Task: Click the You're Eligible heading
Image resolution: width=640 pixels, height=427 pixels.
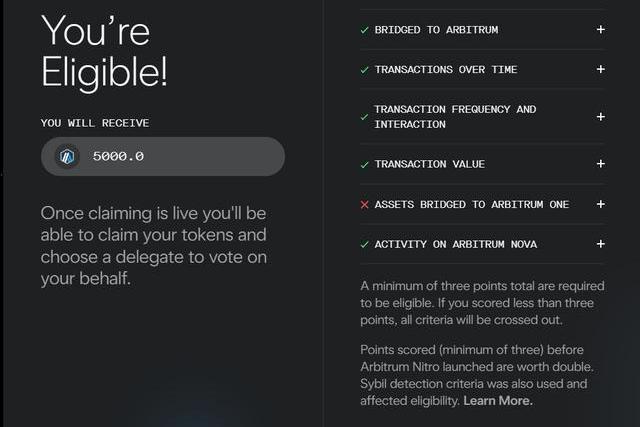Action: 105,51
